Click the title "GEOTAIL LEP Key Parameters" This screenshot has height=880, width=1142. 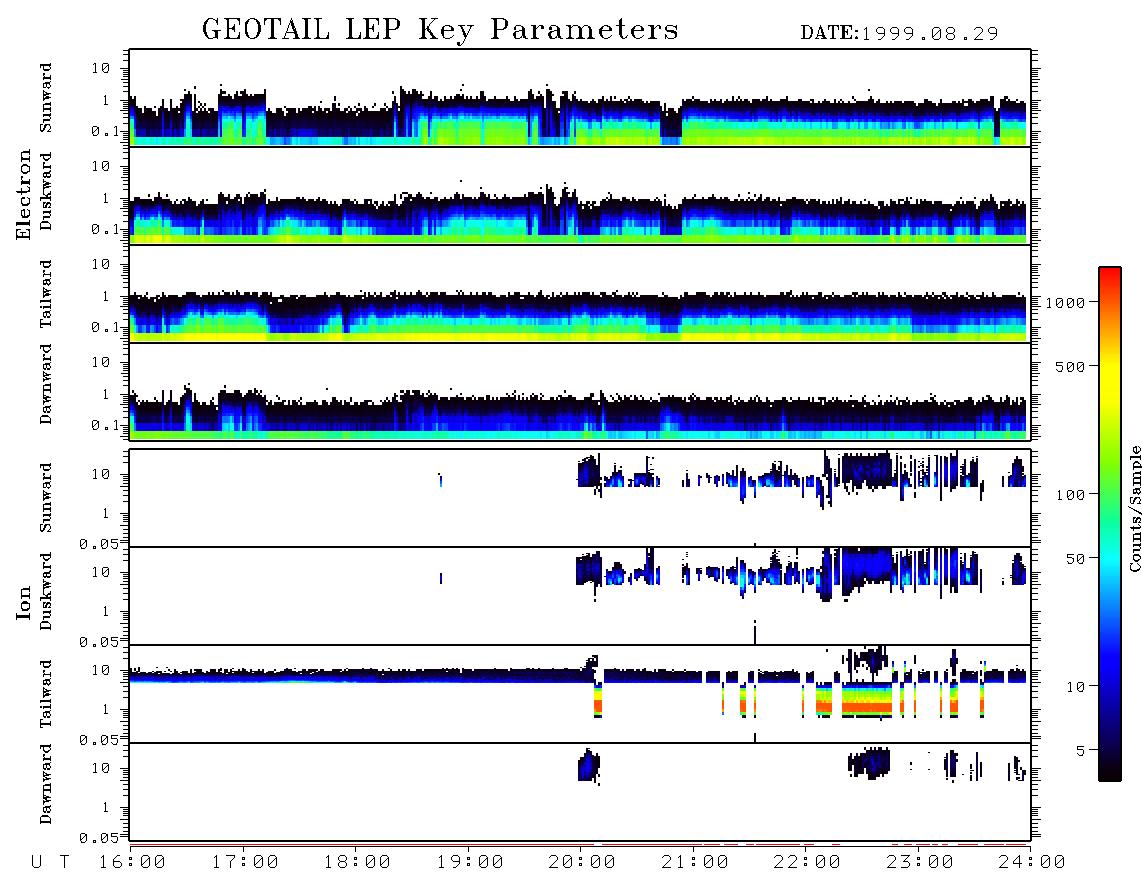440,30
